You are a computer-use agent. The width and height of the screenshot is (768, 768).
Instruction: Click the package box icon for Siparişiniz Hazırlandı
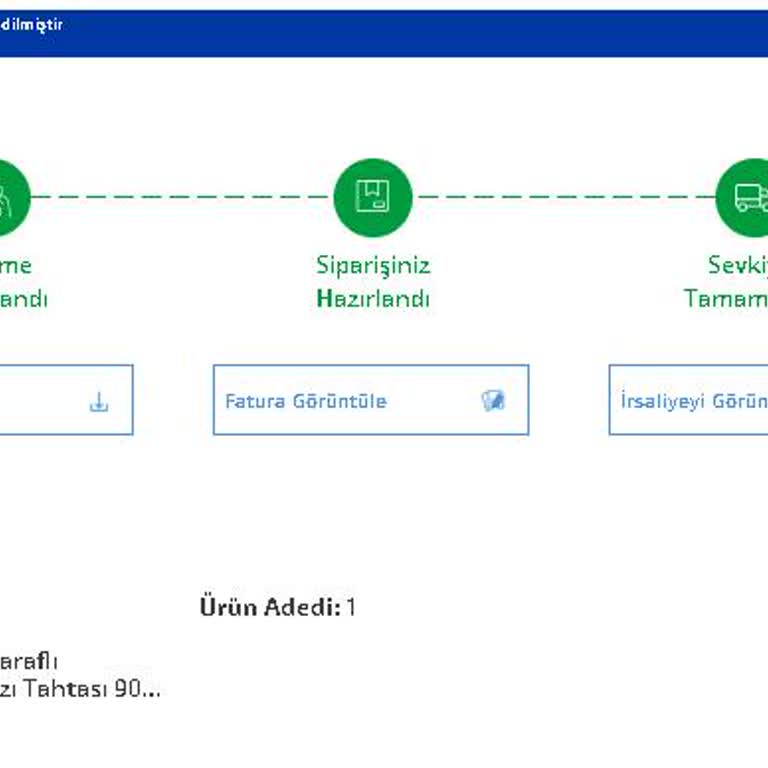click(373, 197)
